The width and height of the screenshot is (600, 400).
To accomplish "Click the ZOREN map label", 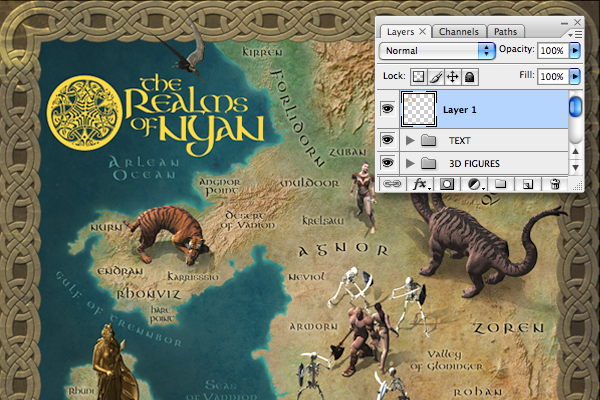I will pos(509,328).
